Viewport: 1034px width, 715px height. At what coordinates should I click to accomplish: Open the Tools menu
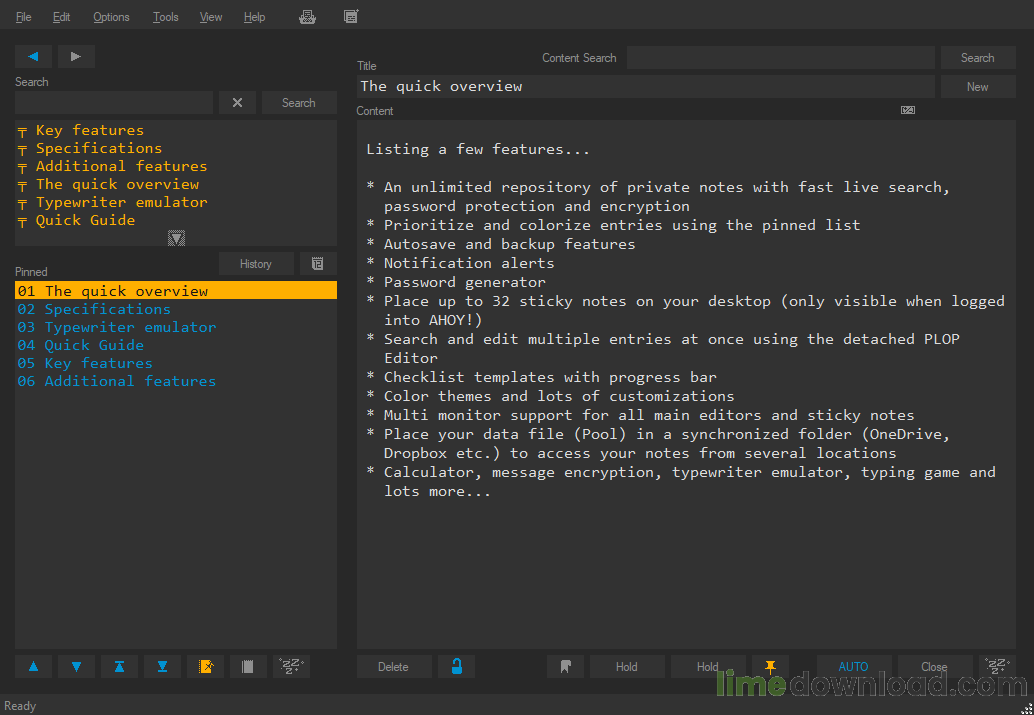point(166,17)
